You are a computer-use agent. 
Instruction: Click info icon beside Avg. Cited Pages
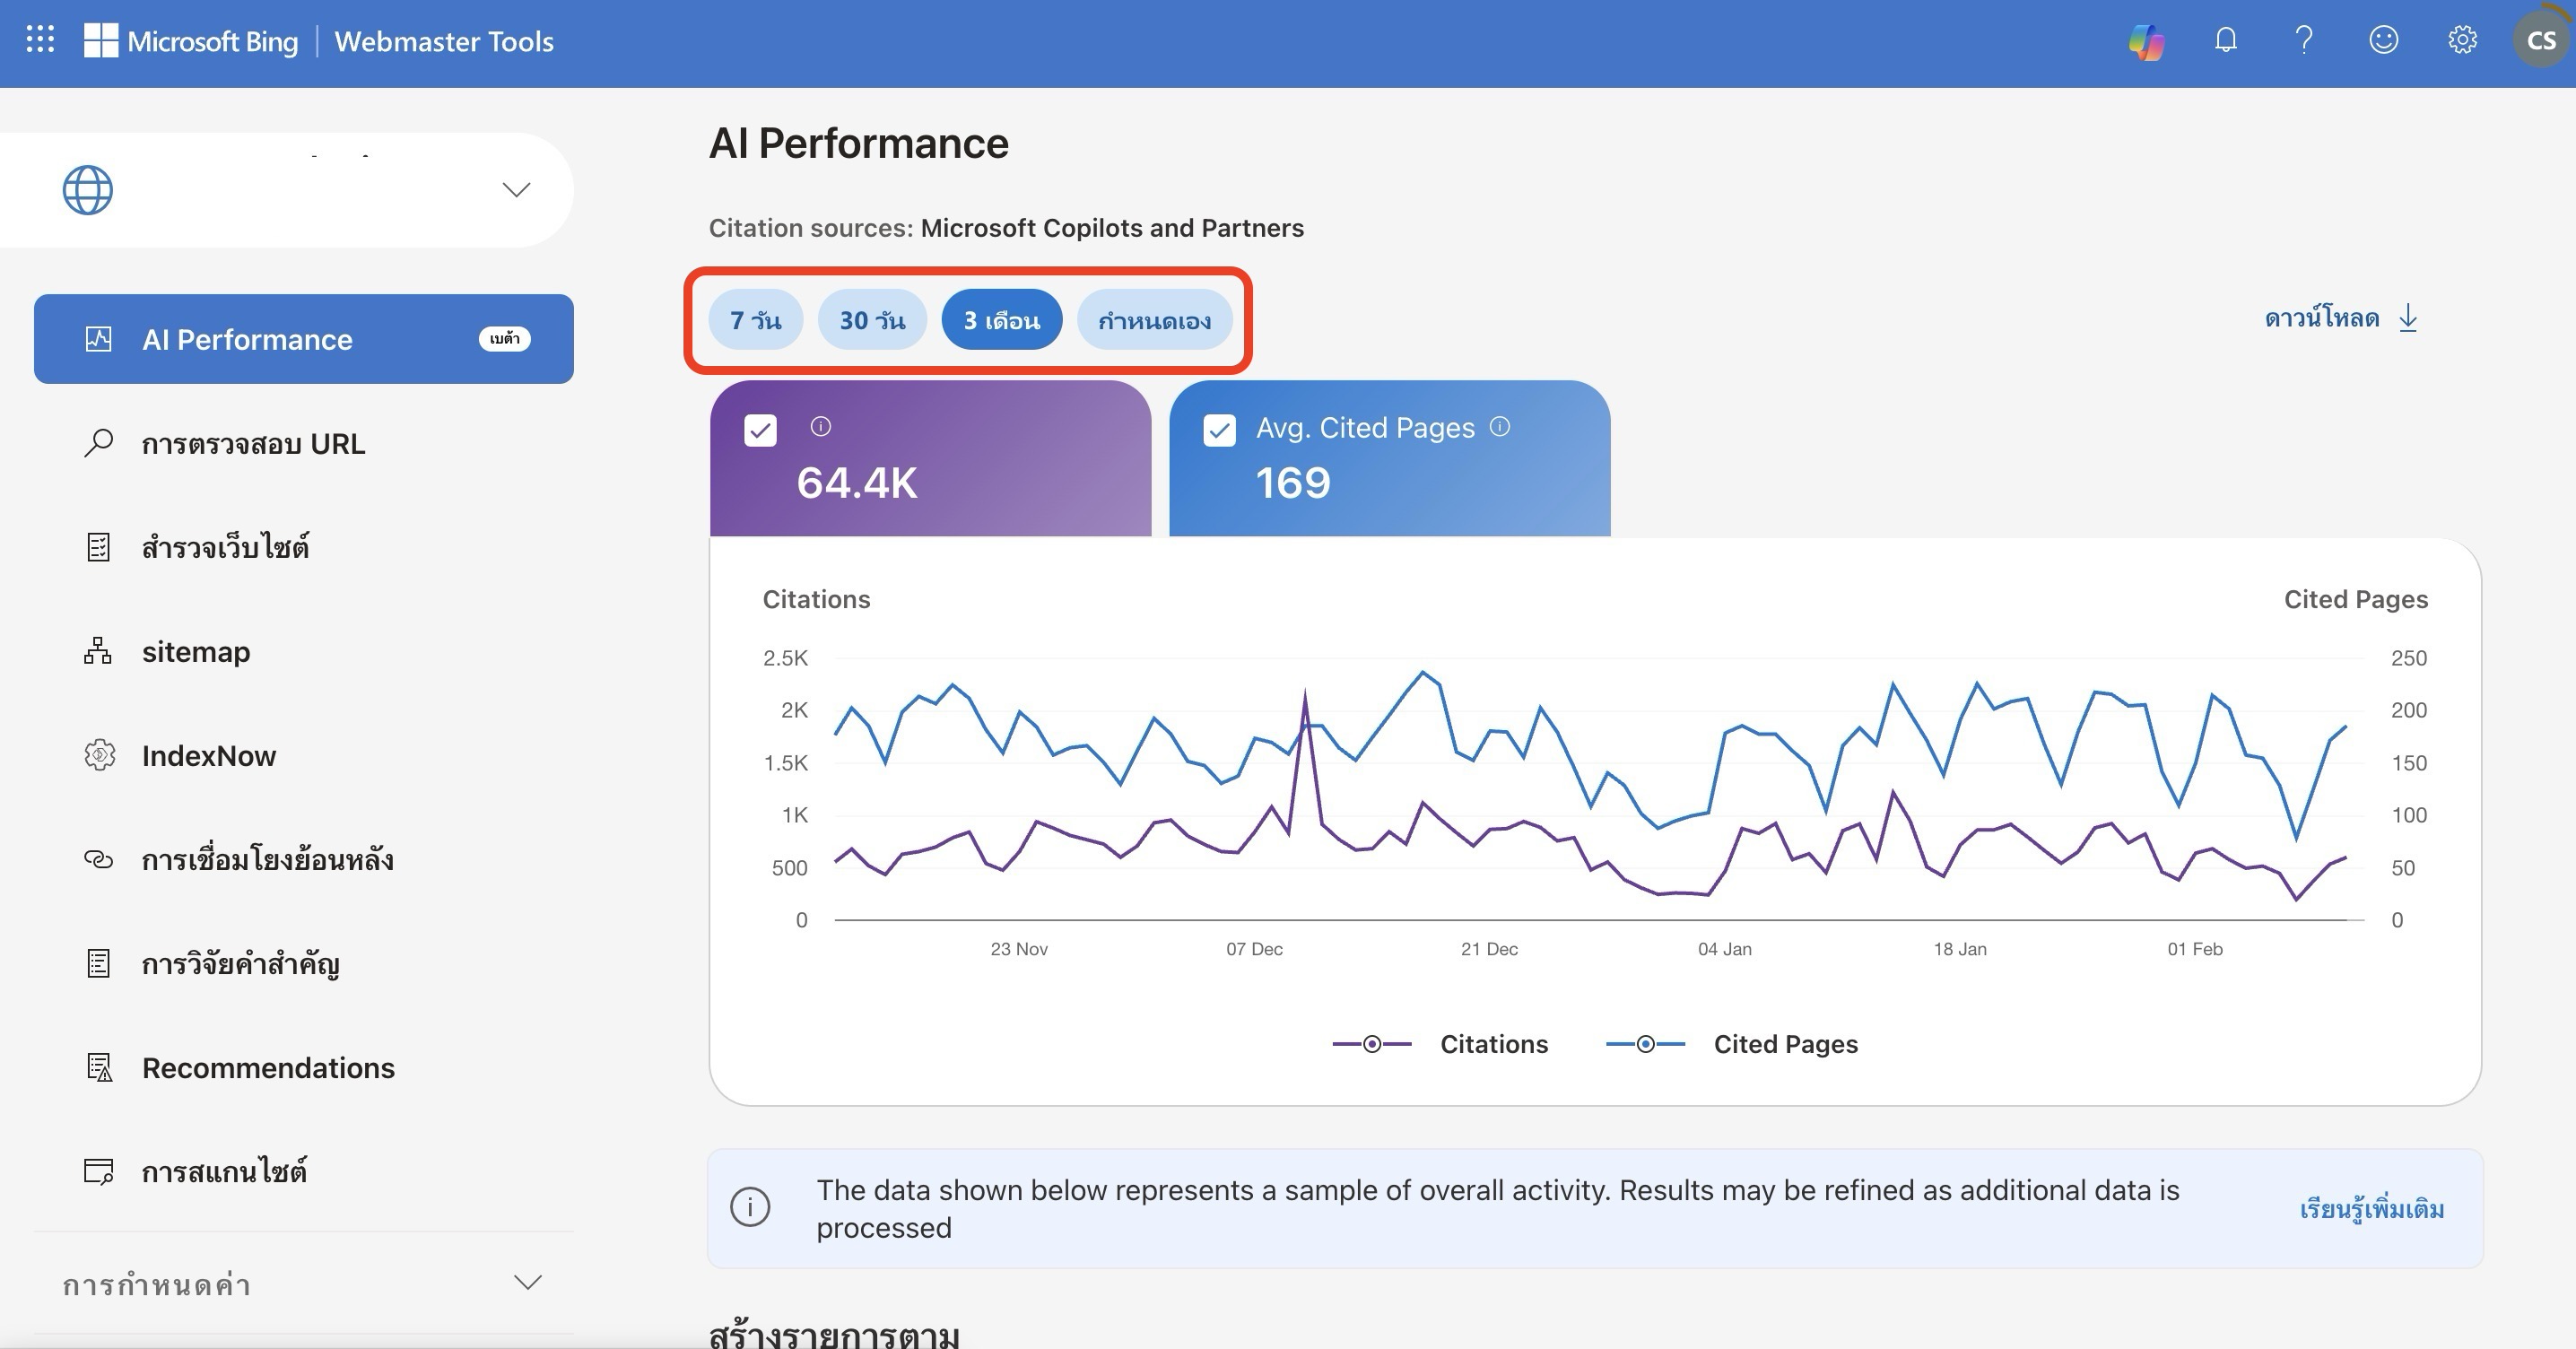pos(1500,427)
